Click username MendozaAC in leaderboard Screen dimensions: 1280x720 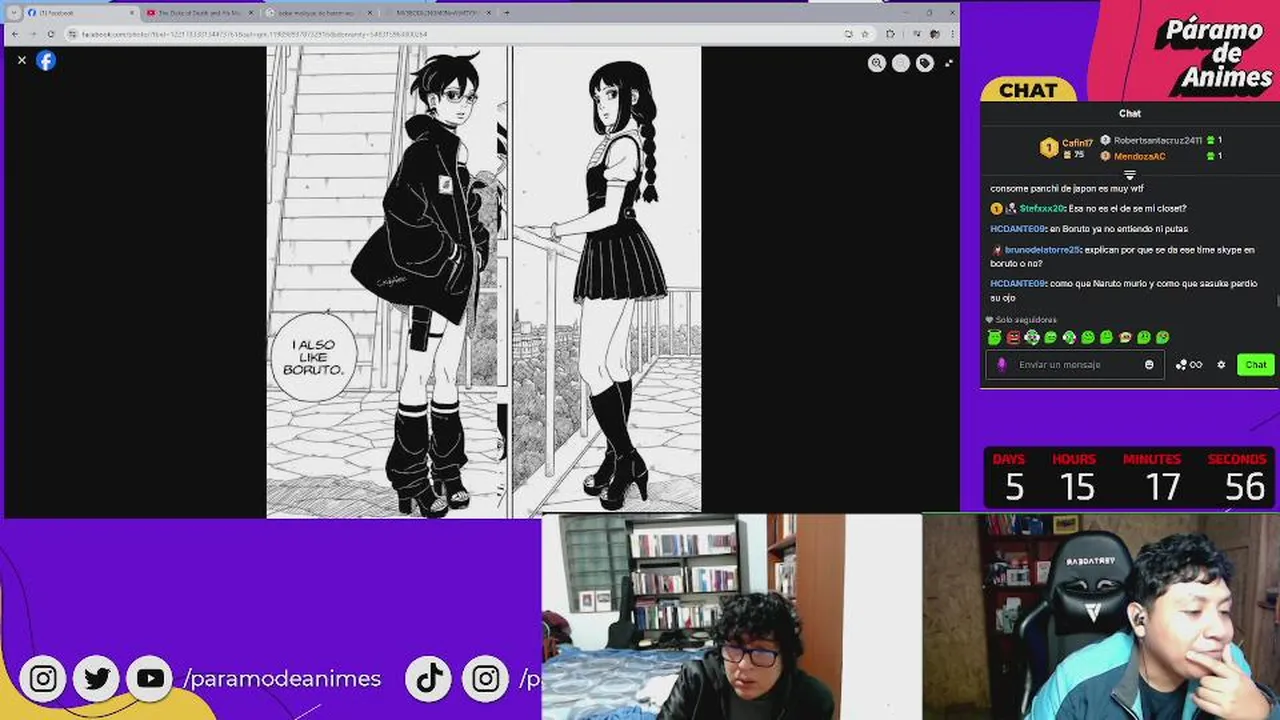1139,157
